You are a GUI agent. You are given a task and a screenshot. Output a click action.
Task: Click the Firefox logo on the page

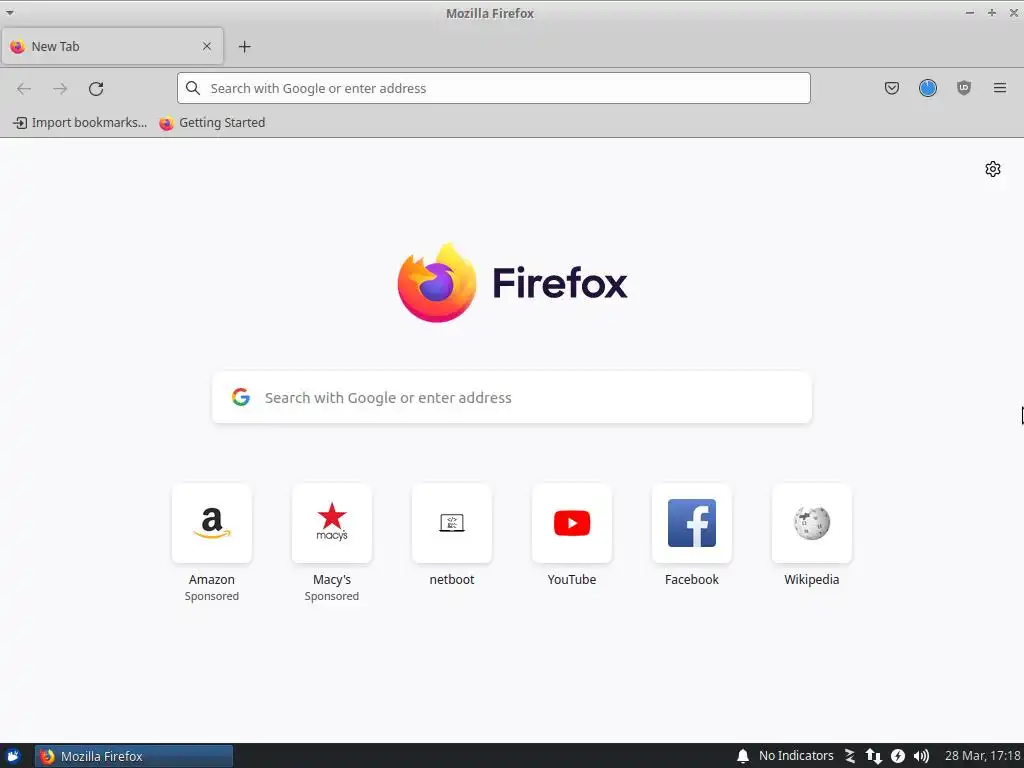click(x=436, y=283)
